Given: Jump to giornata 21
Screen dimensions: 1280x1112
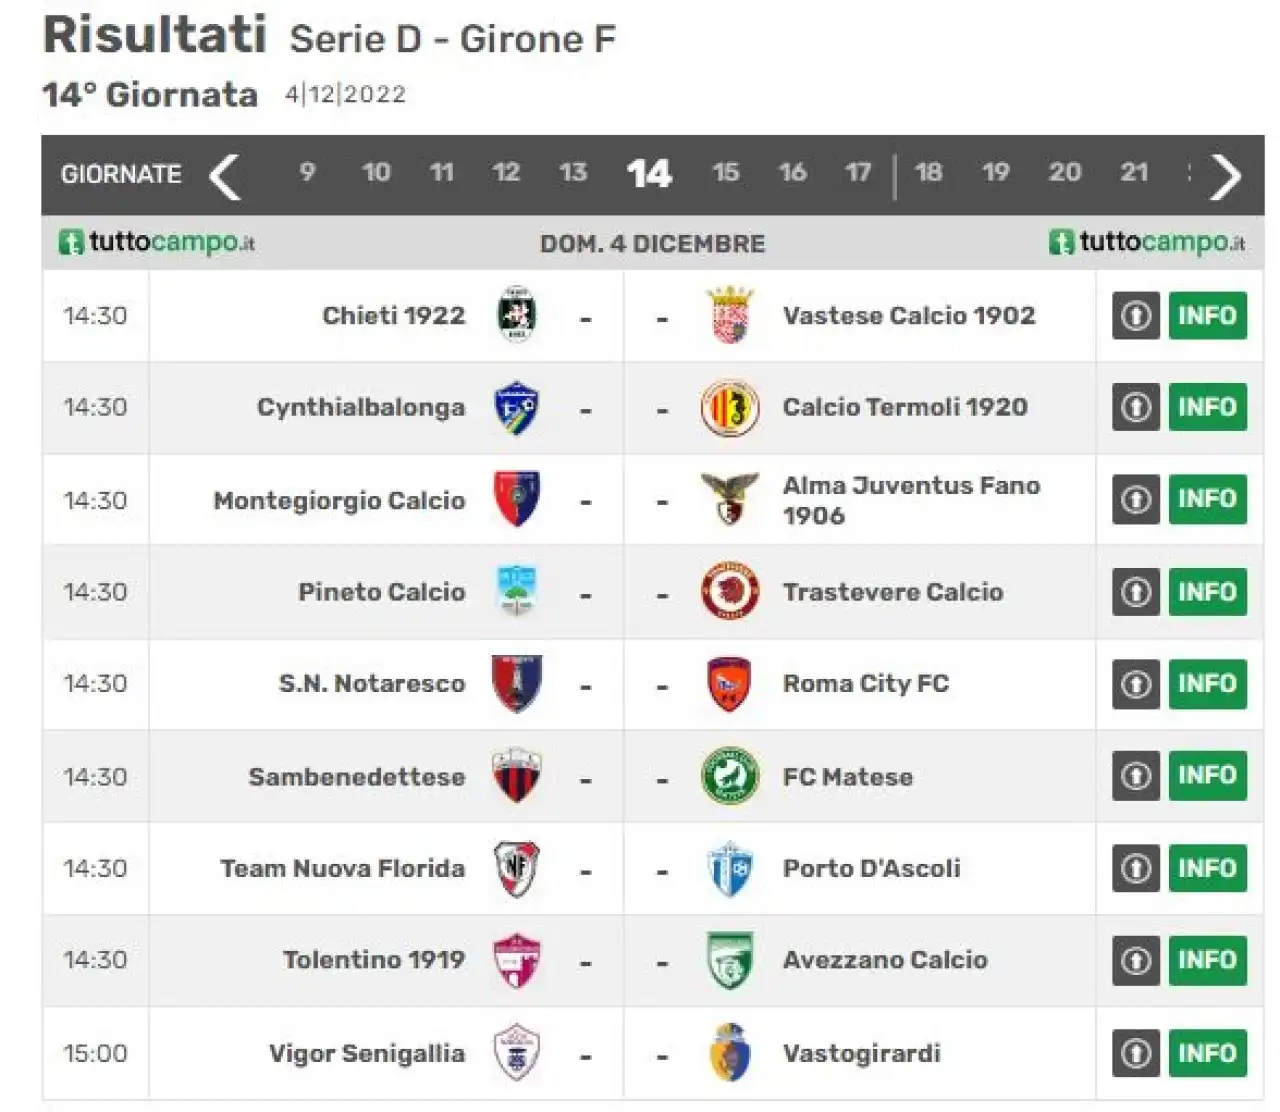Looking at the screenshot, I should click(1134, 173).
